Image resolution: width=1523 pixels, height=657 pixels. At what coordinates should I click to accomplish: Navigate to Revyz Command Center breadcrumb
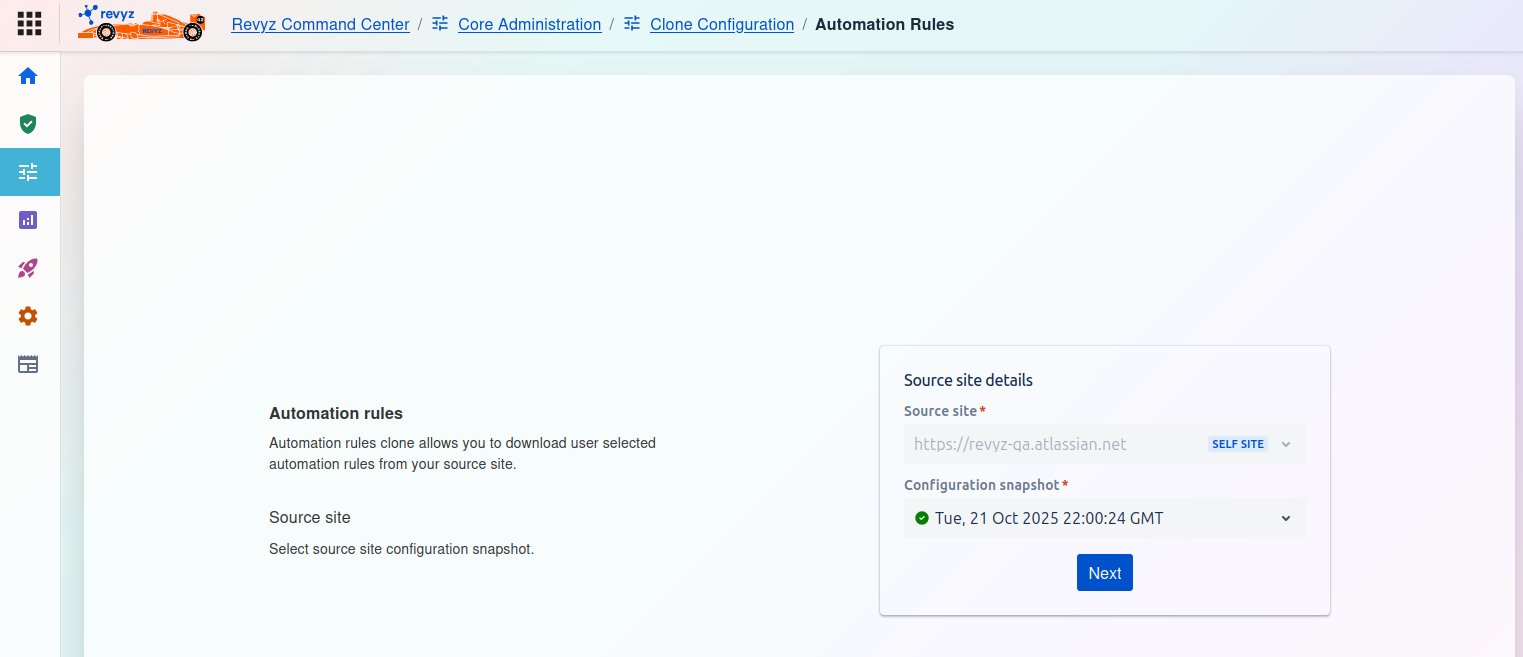[x=320, y=24]
